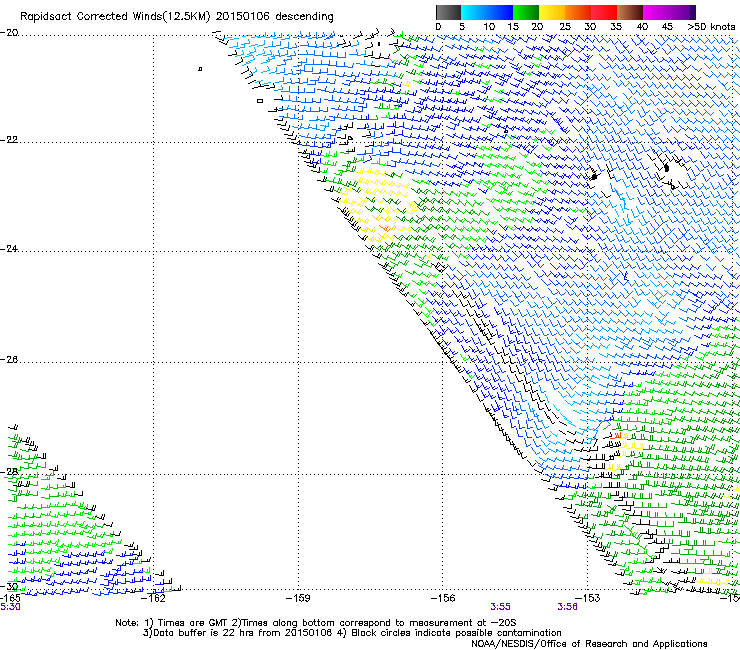
Task: Pick the magenta 40–45 knots color segment
Action: click(656, 12)
